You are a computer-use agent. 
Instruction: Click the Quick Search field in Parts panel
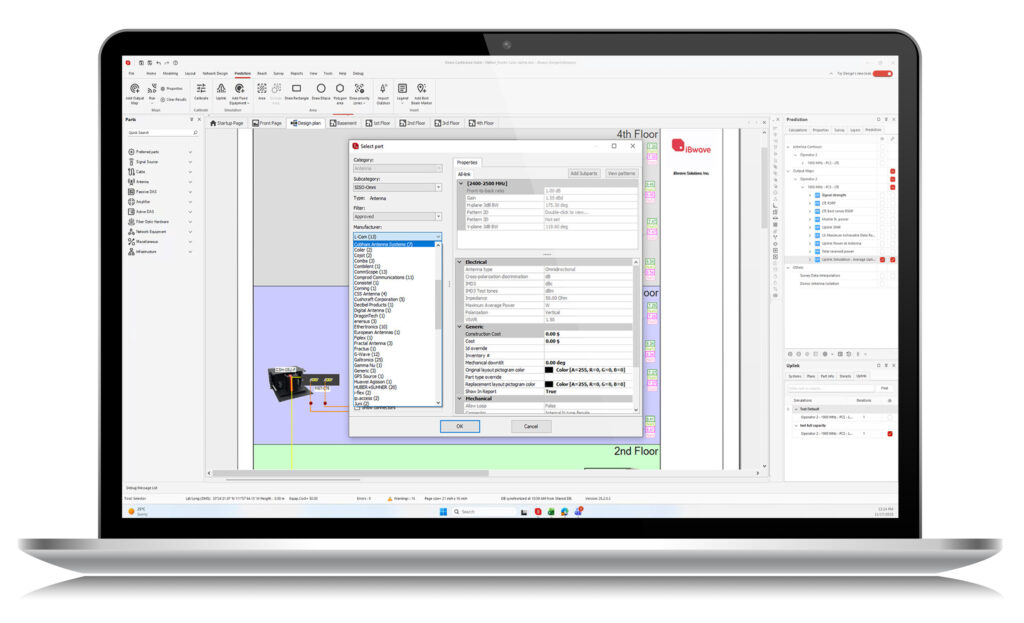160,131
